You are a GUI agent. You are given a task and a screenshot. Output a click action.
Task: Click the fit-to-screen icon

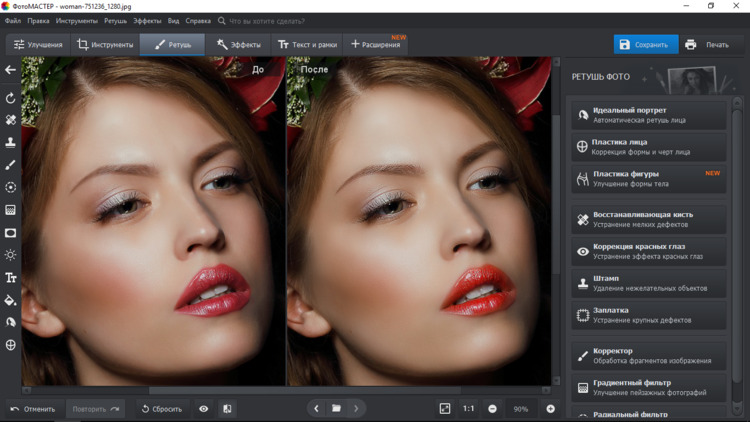pyautogui.click(x=445, y=409)
